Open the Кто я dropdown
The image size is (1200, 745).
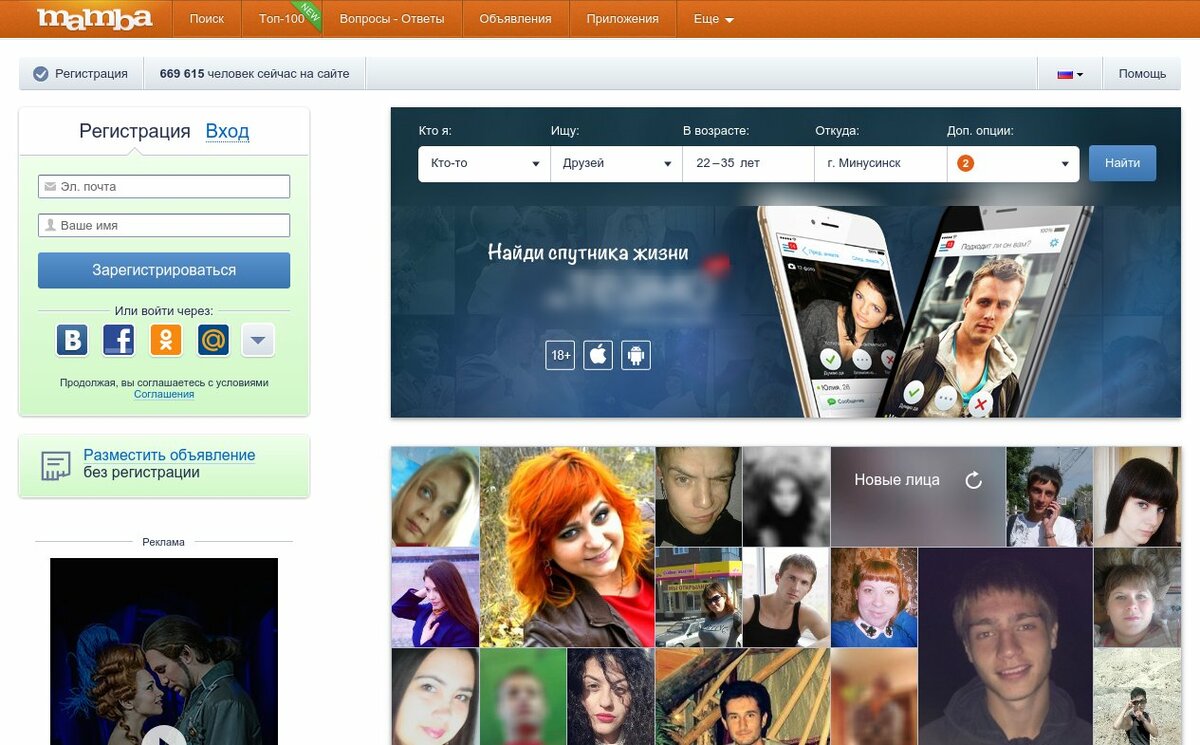click(x=484, y=164)
